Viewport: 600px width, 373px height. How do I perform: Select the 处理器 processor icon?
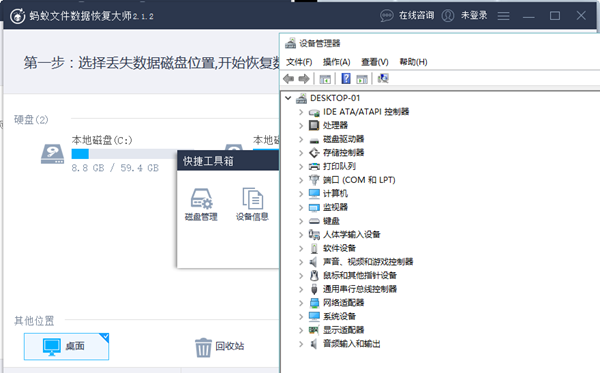click(314, 125)
